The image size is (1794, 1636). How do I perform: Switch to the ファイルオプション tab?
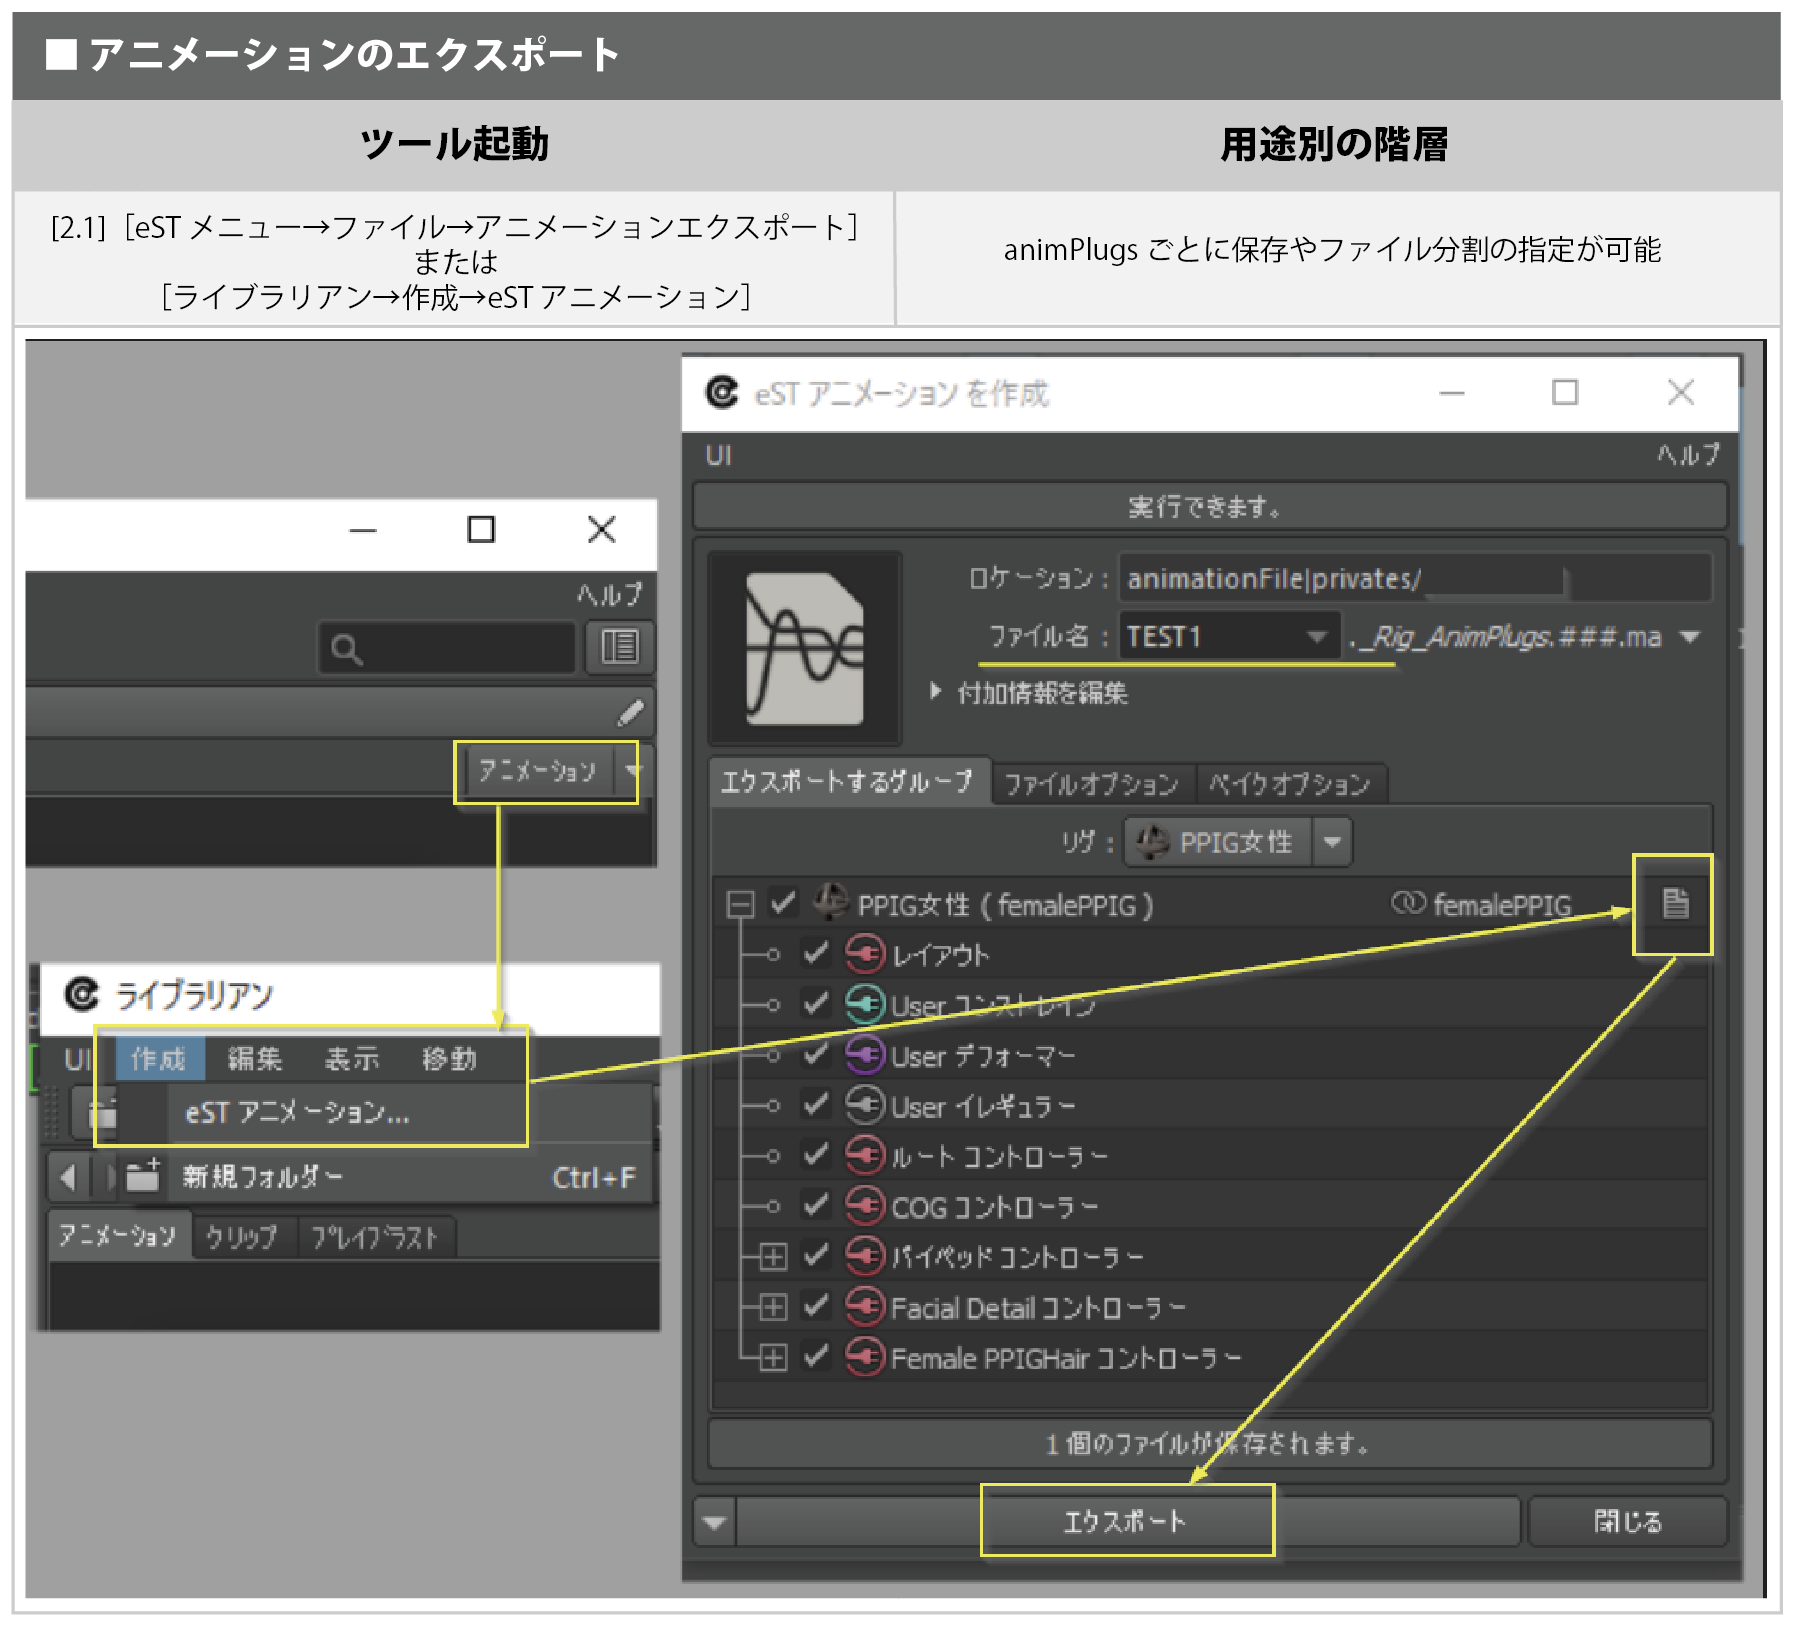(1091, 784)
